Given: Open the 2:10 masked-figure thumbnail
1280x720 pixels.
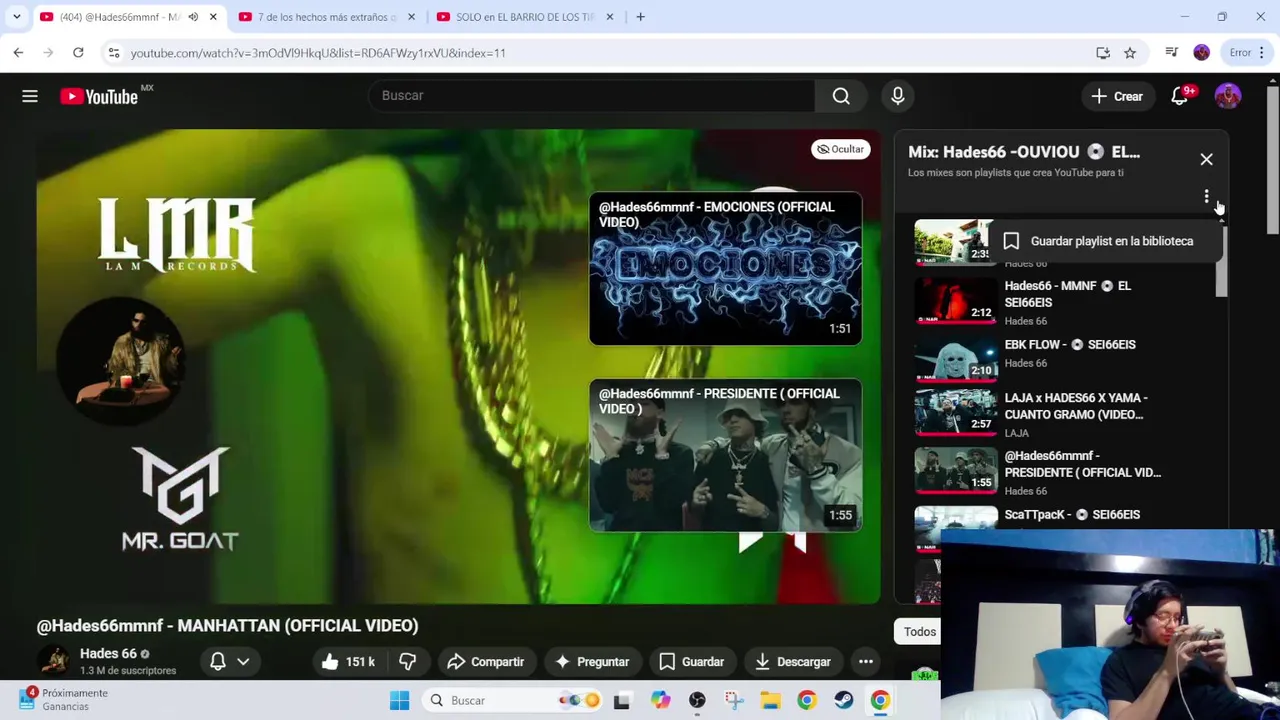Looking at the screenshot, I should (956, 359).
